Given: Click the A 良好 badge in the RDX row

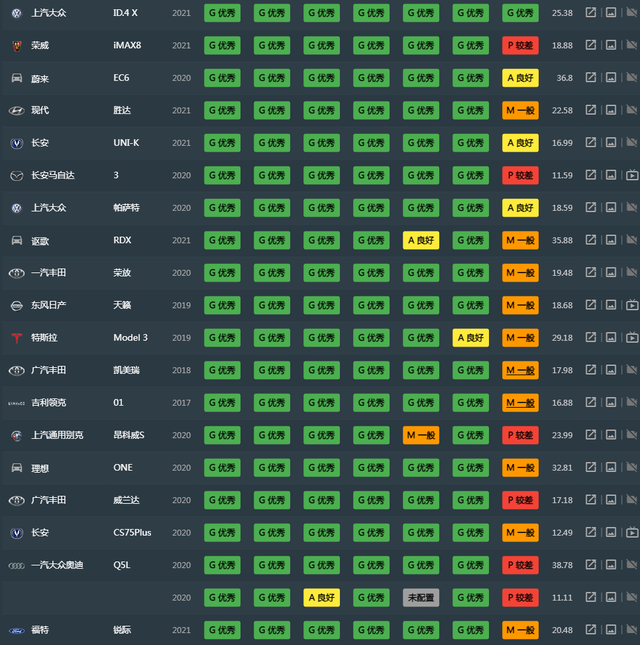Looking at the screenshot, I should (x=421, y=240).
